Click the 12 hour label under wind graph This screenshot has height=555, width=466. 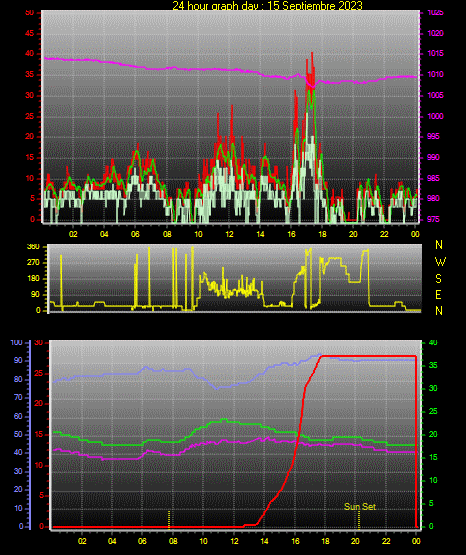[229, 234]
